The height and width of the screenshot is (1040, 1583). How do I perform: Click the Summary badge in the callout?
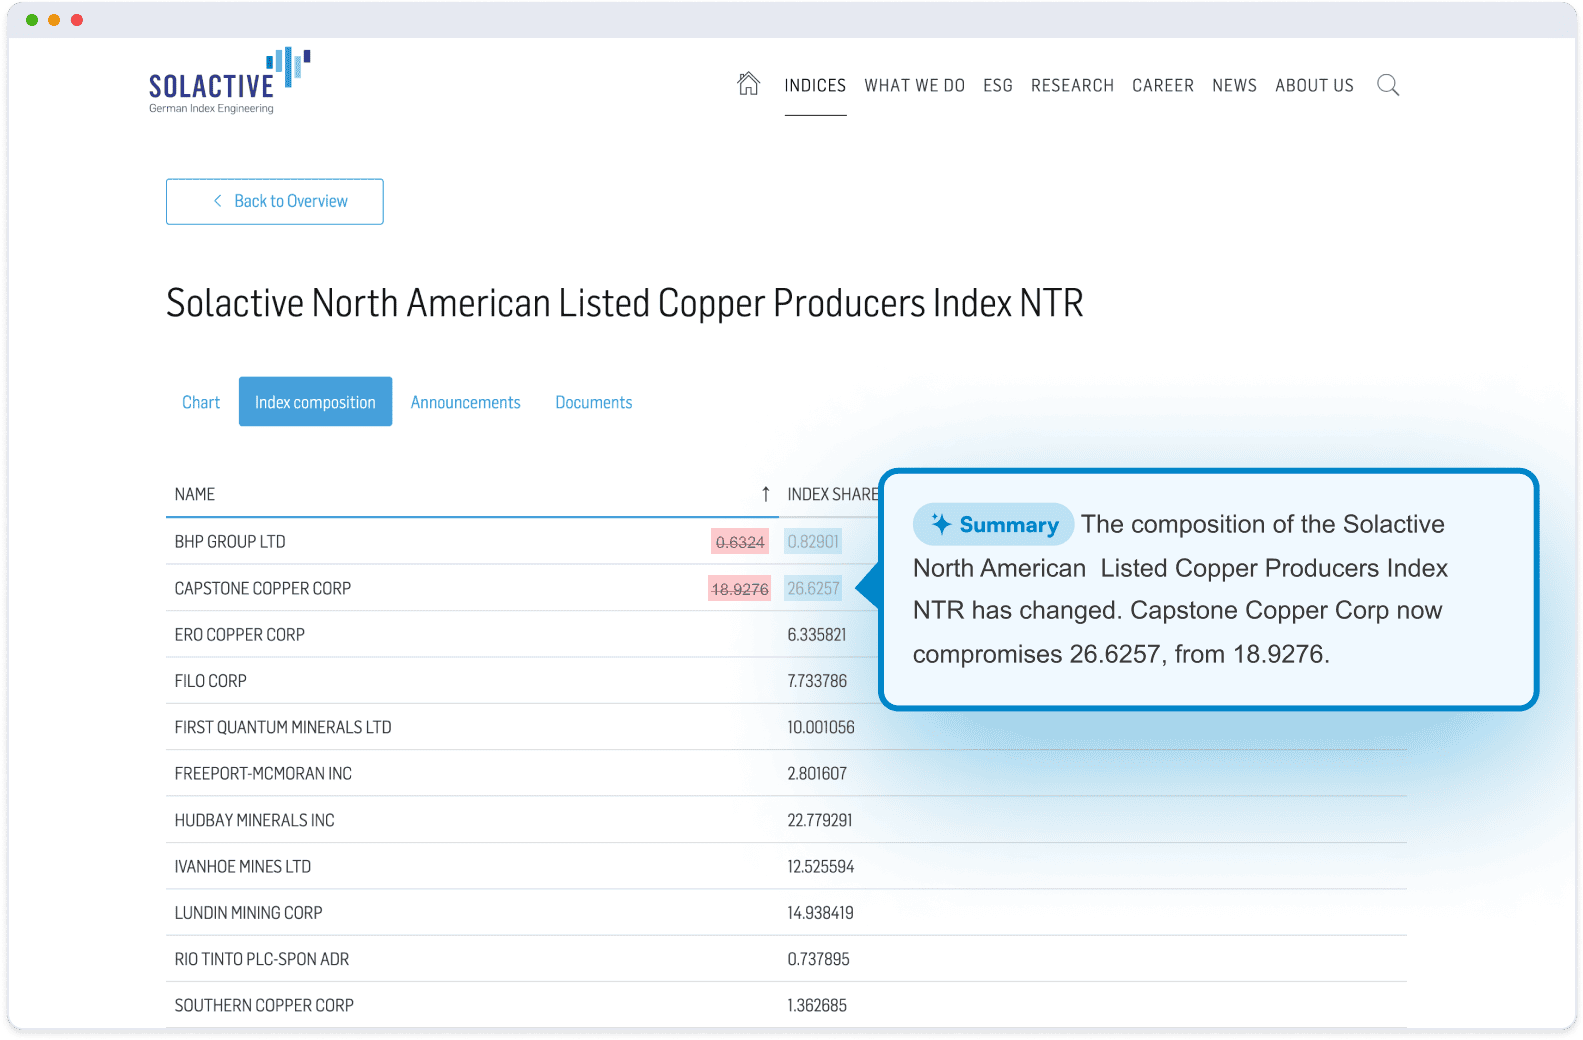993,524
